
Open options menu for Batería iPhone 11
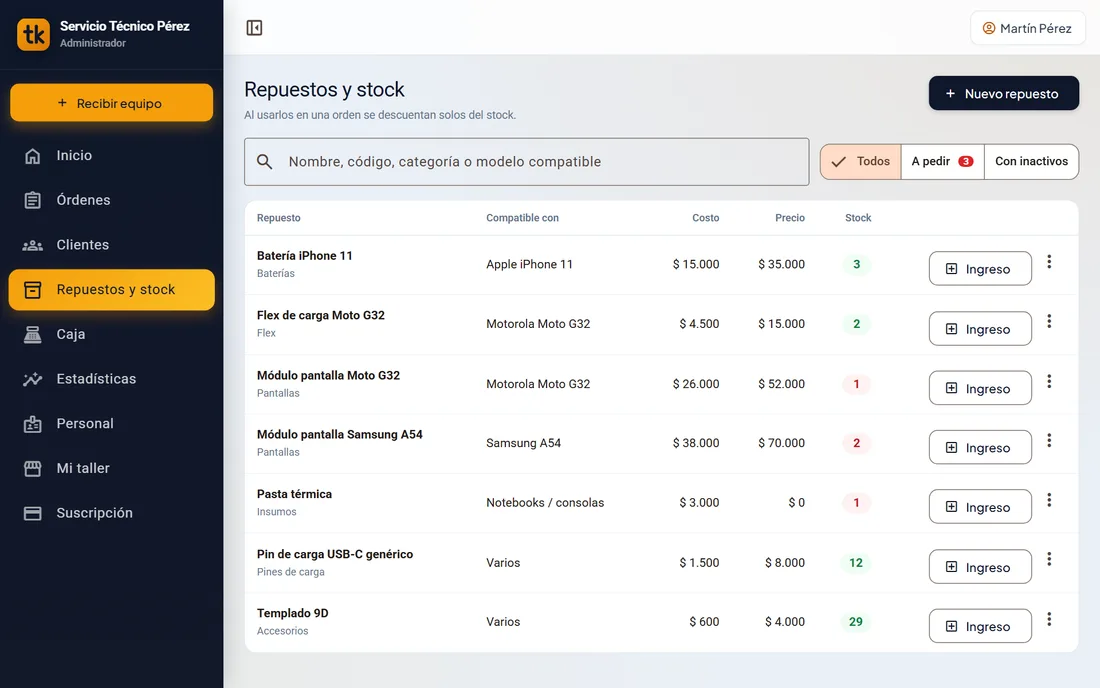(x=1049, y=262)
